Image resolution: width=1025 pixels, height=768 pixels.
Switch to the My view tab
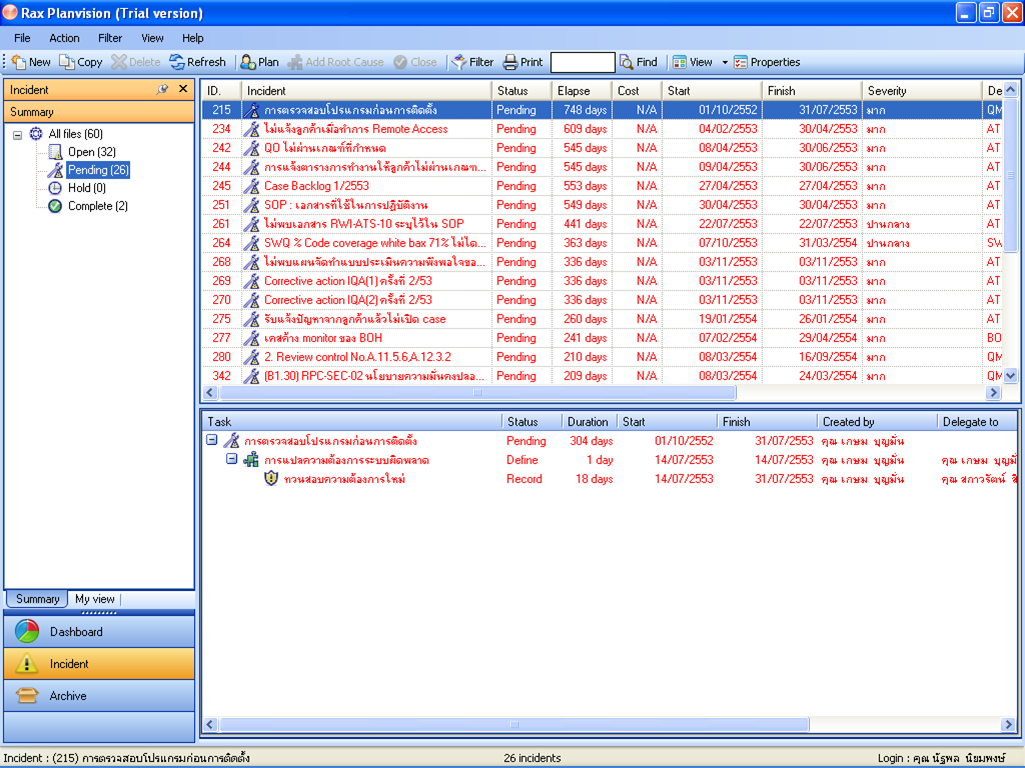tap(95, 599)
